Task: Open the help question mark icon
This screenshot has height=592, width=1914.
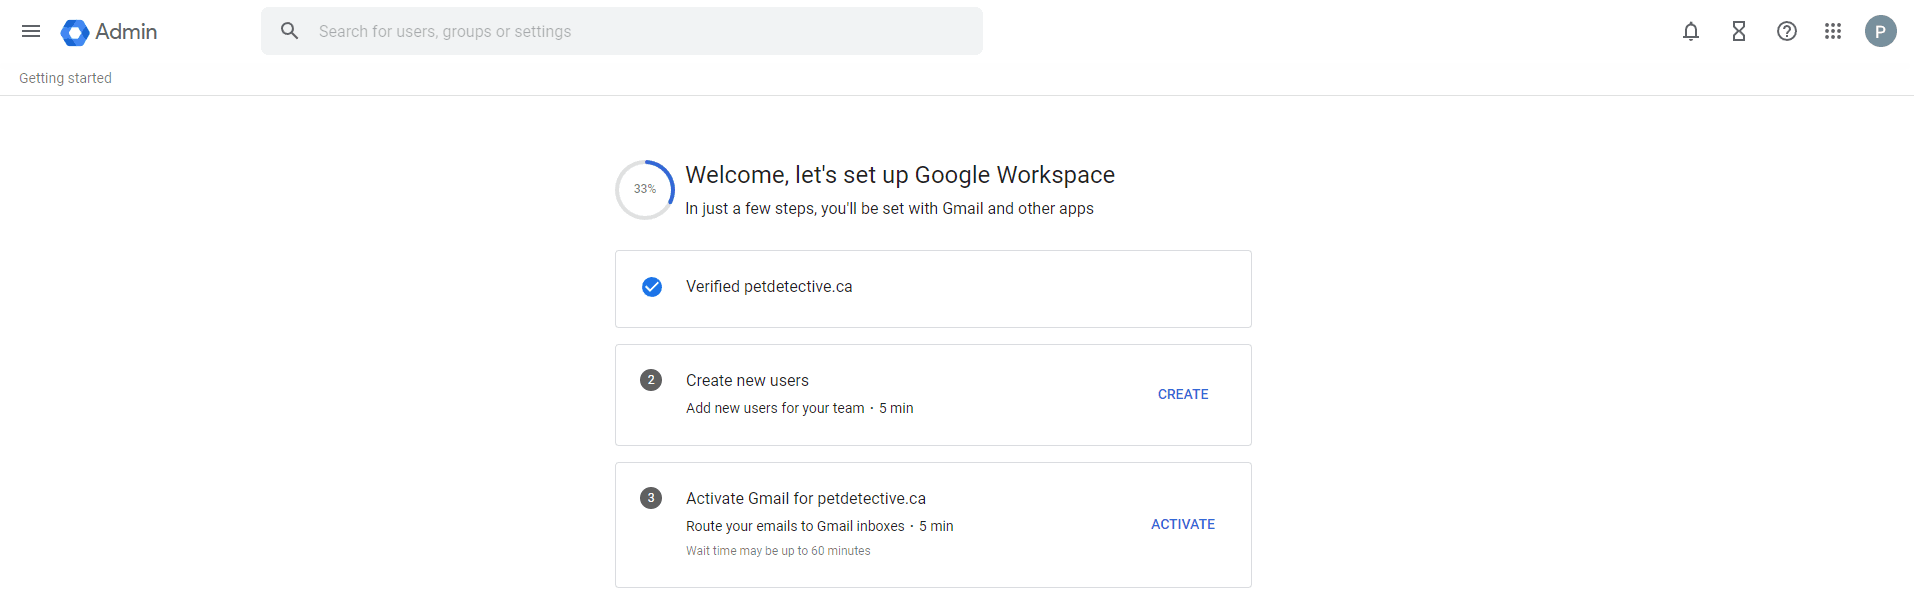Action: 1786,31
